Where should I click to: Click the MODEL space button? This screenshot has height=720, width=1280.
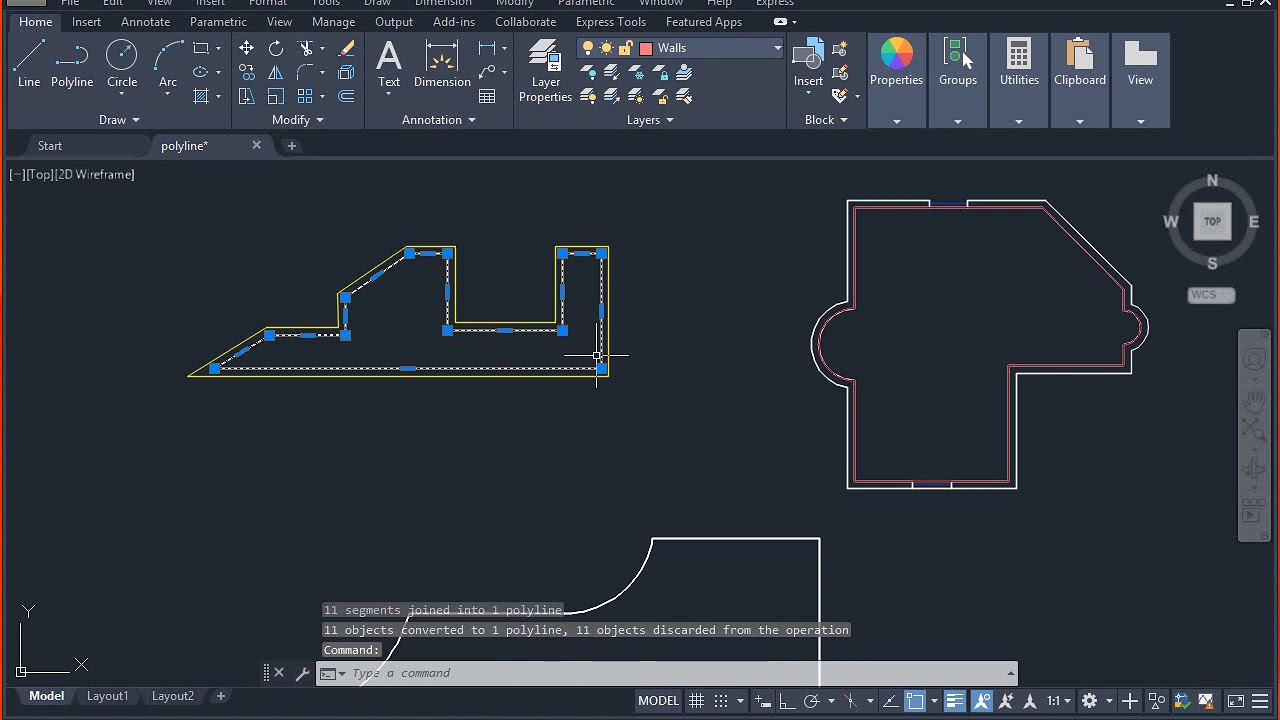click(658, 701)
